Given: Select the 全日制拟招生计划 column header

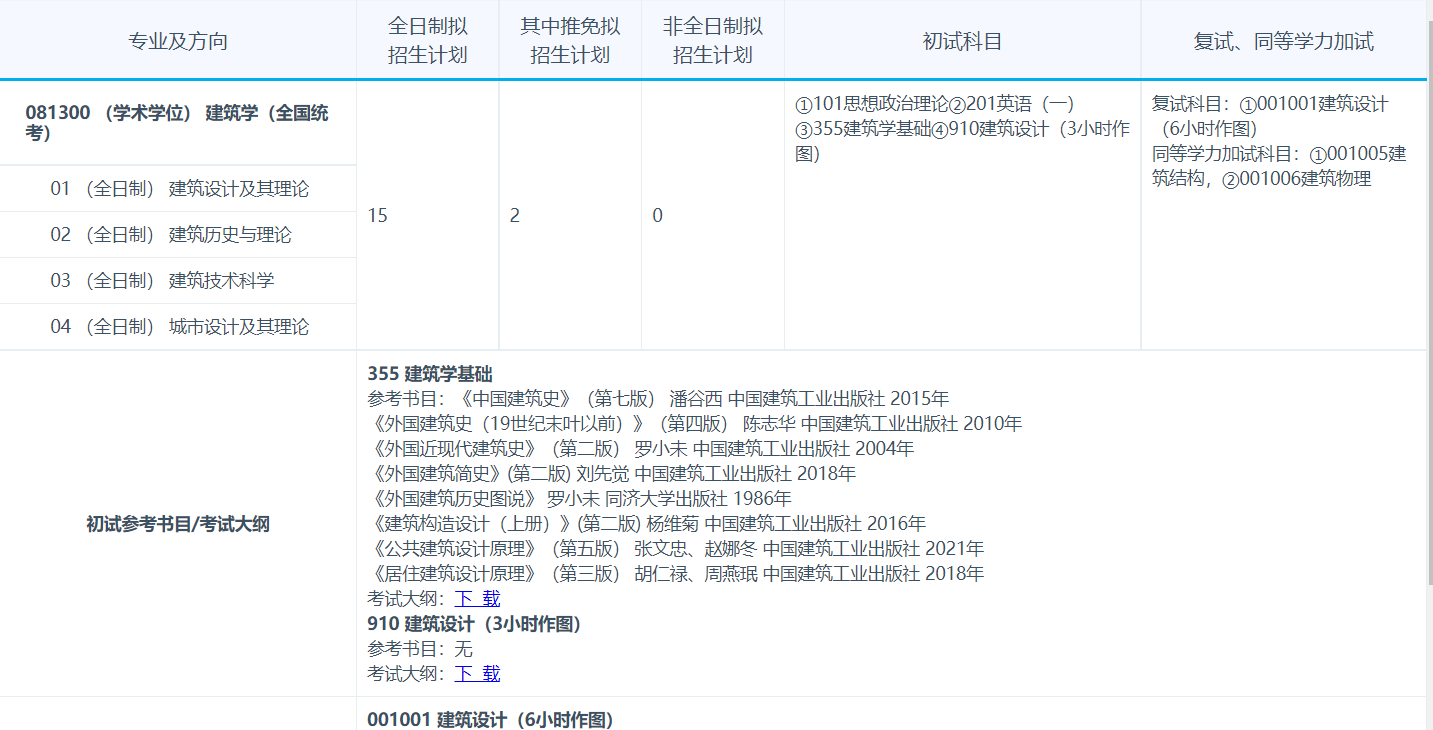Looking at the screenshot, I should 428,39.
